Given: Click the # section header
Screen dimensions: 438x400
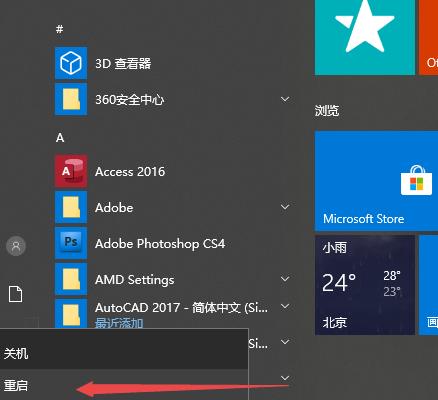Looking at the screenshot, I should click(x=60, y=29).
